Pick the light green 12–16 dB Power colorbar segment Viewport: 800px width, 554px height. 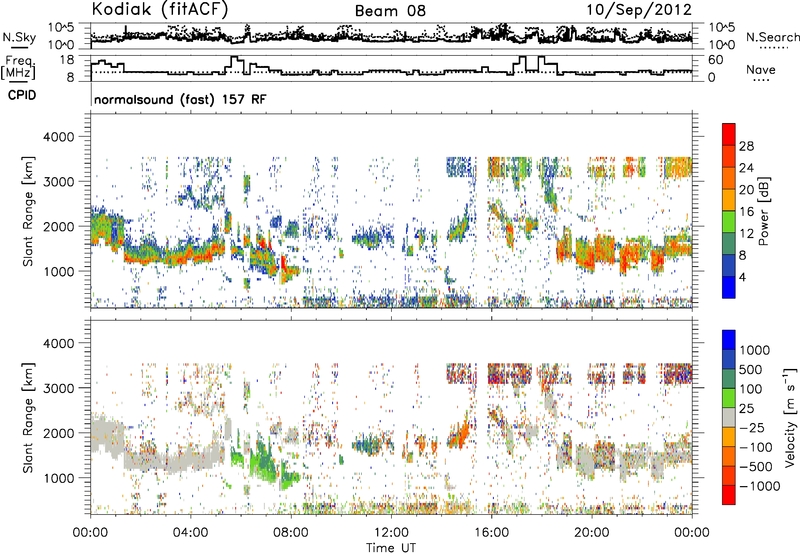click(x=729, y=221)
